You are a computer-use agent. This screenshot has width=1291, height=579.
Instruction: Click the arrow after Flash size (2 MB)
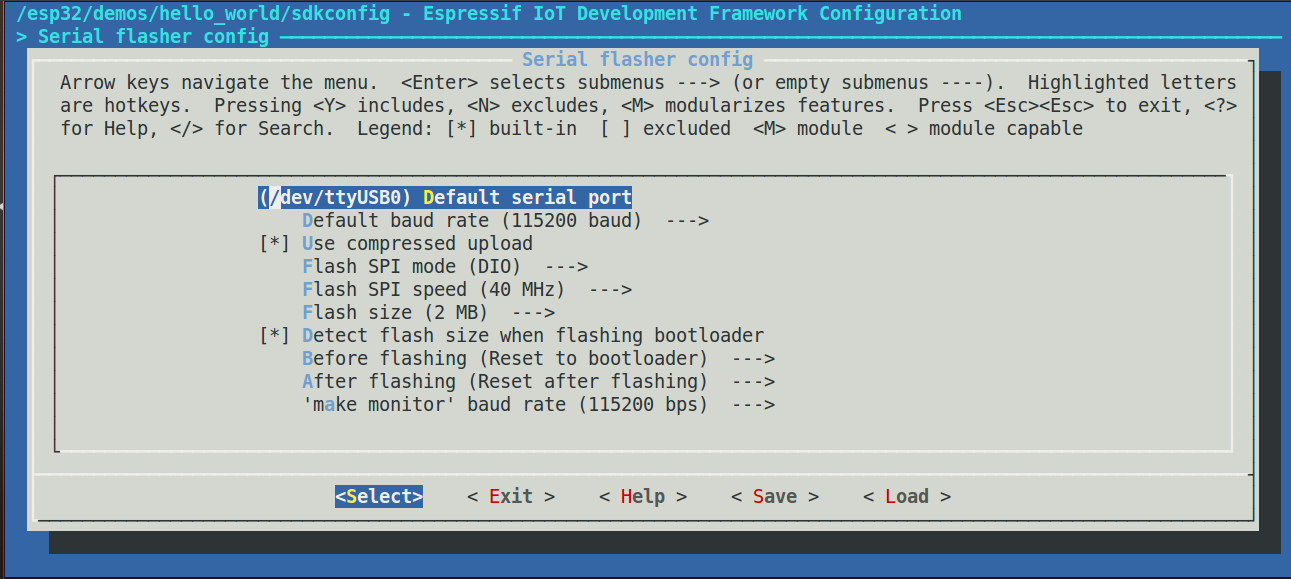[x=533, y=312]
